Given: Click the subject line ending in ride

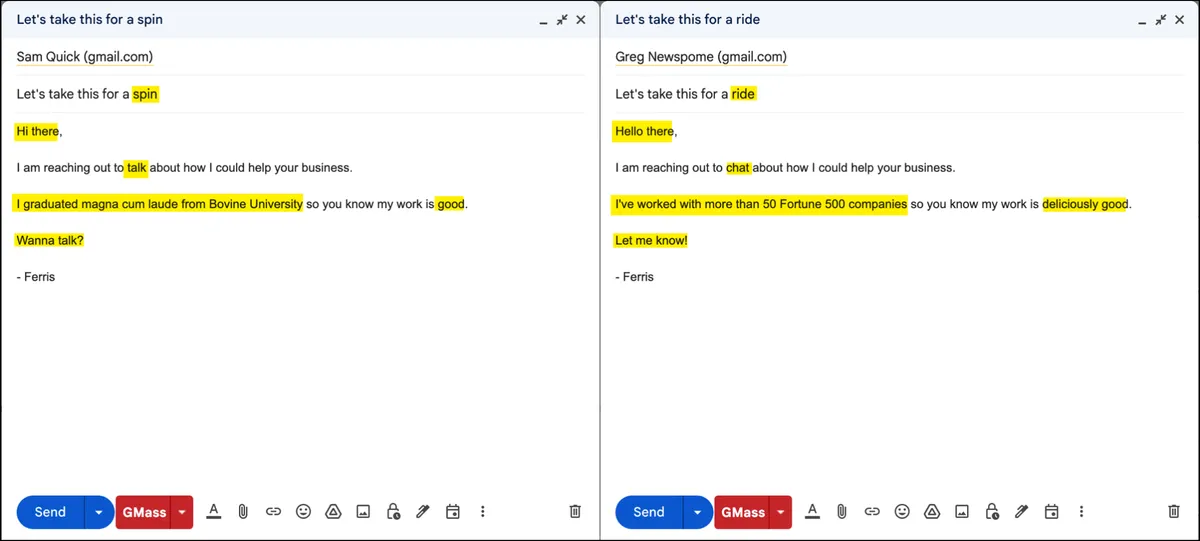Looking at the screenshot, I should (899, 94).
